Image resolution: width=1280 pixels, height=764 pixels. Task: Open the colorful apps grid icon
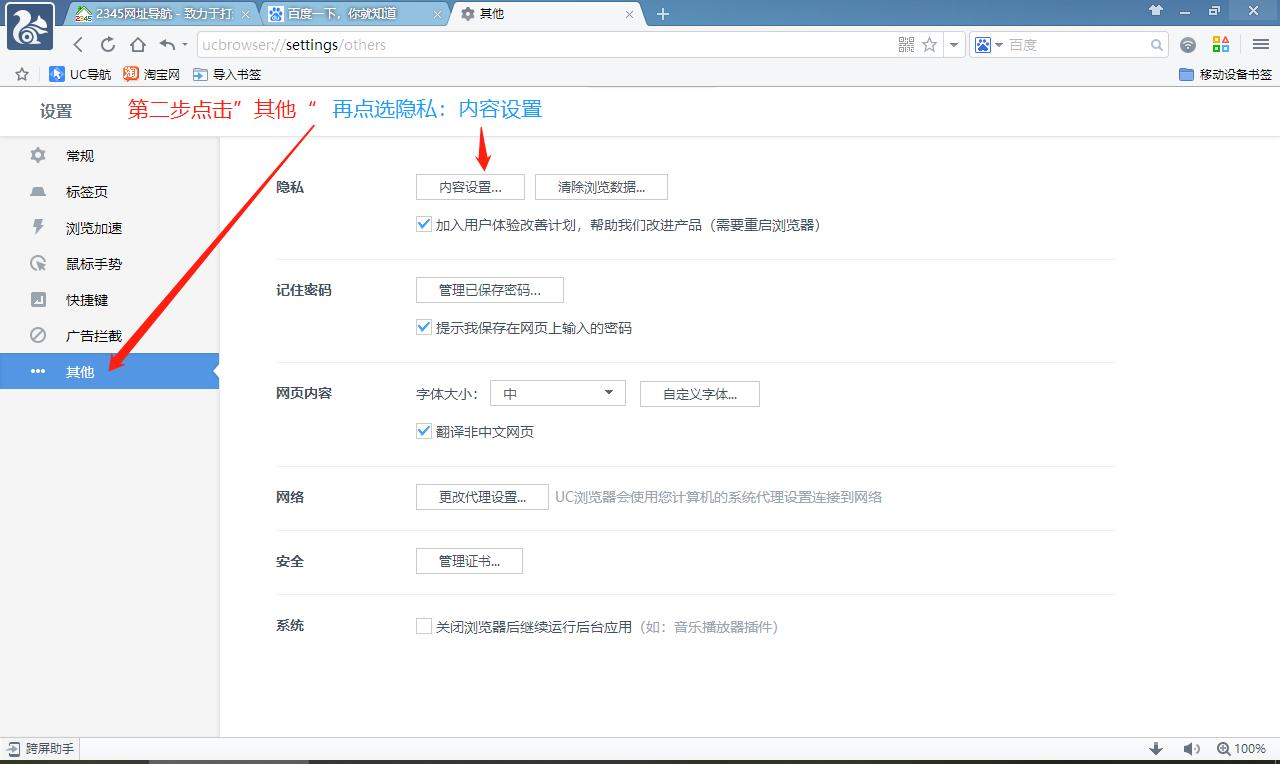click(x=1220, y=44)
